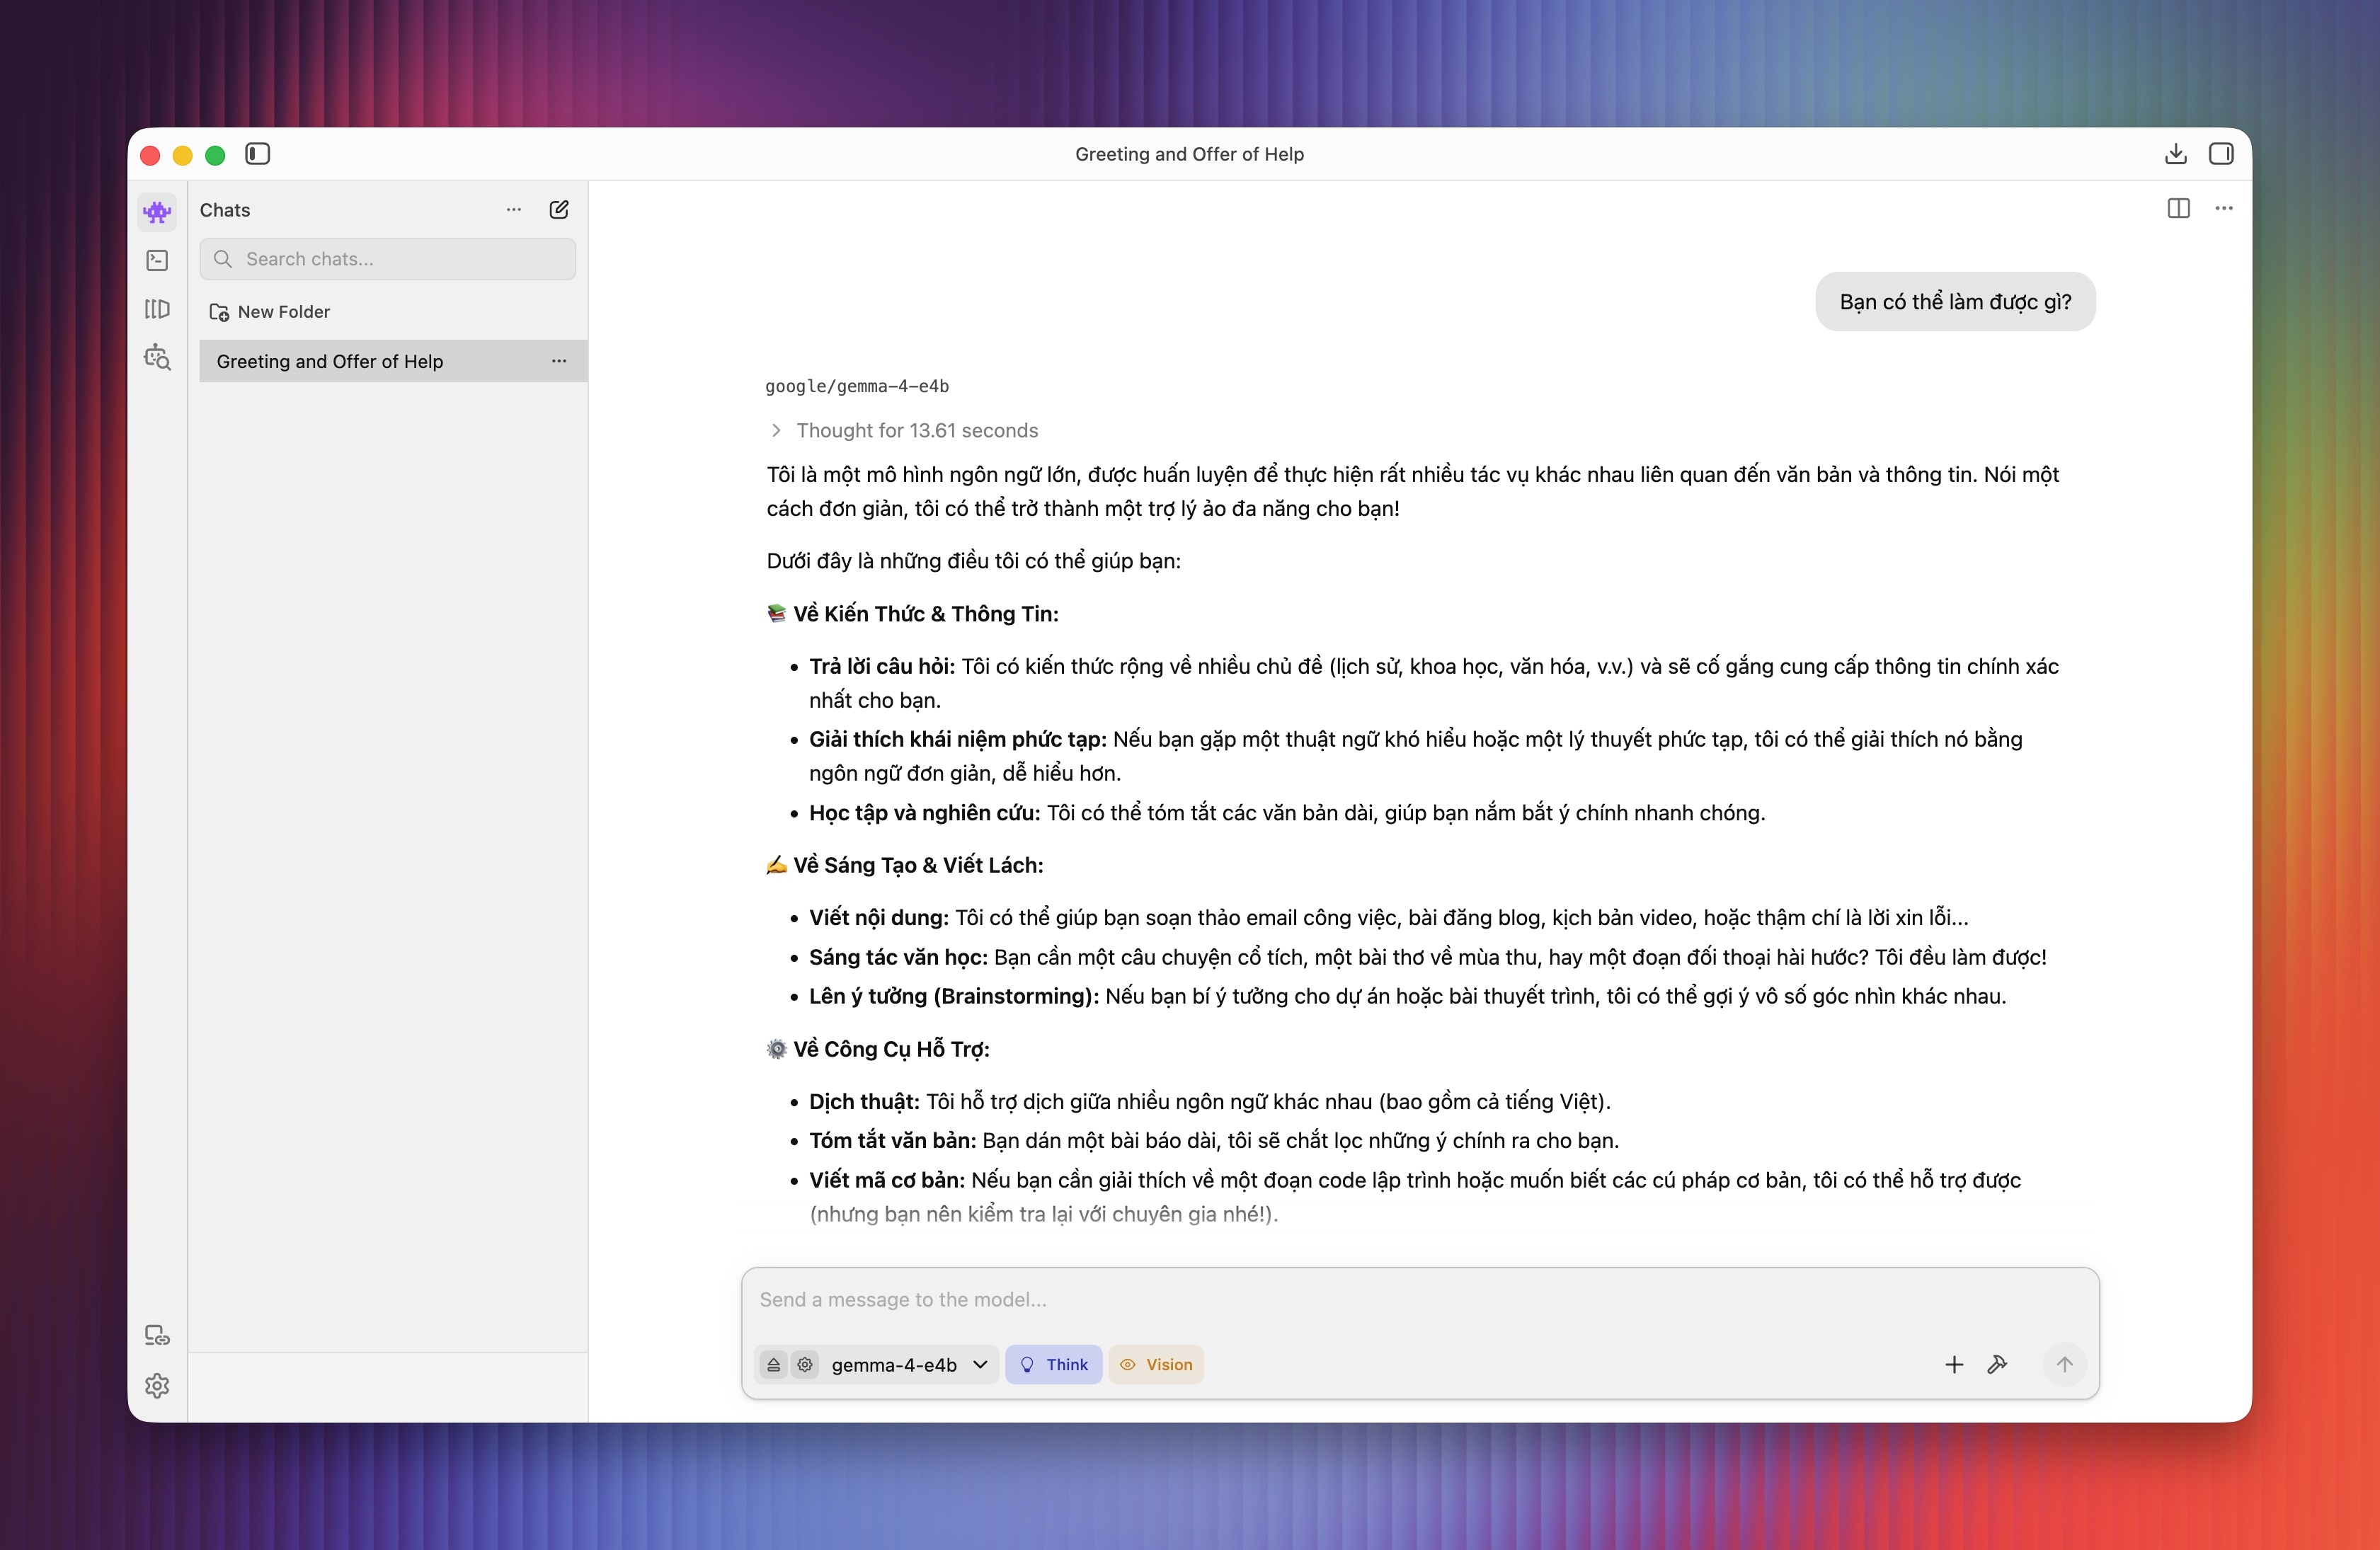Click the Chats panel title

tap(225, 210)
